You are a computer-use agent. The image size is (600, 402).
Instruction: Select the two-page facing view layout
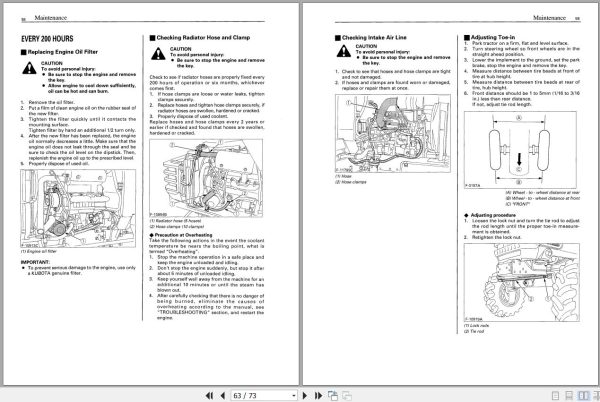click(583, 395)
